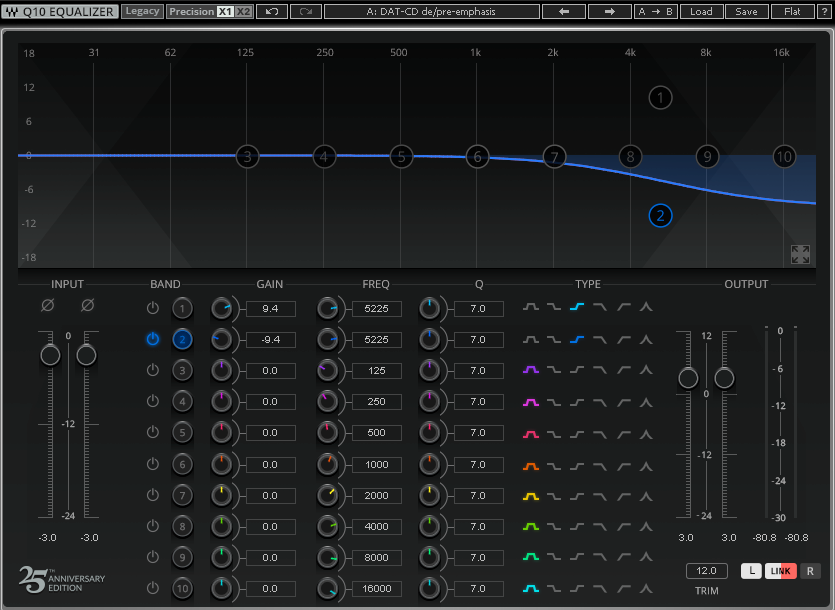Screen dimensions: 835x610
Task: Select band 2 number button in list
Action: pyautogui.click(x=182, y=339)
